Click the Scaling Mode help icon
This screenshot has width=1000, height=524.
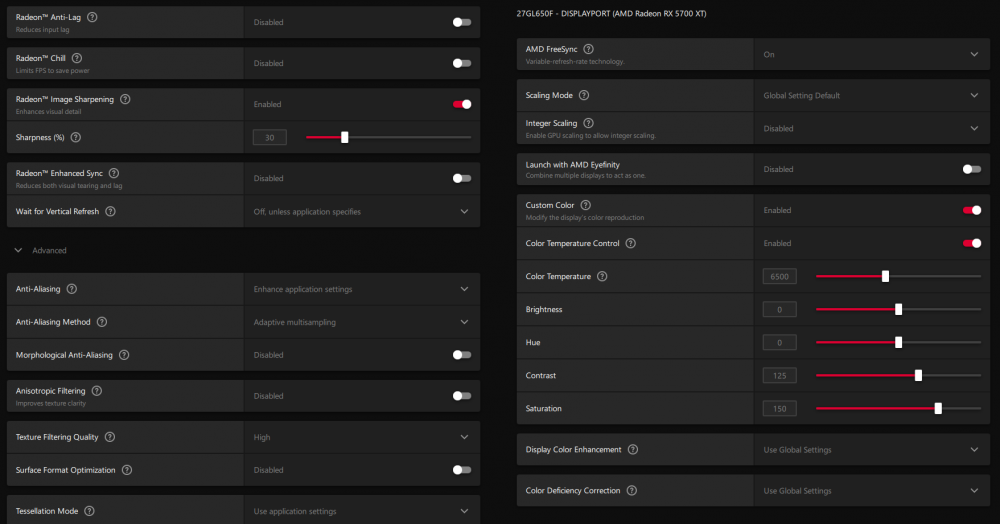[x=583, y=95]
